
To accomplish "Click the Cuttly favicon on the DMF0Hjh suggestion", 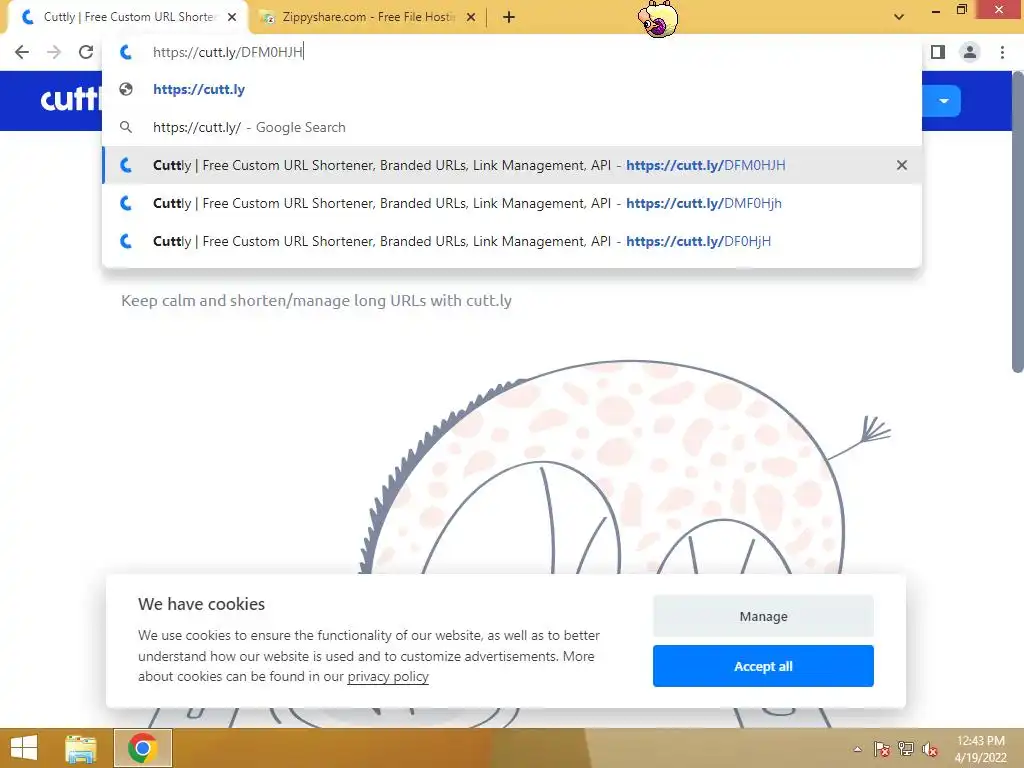I will 126,203.
